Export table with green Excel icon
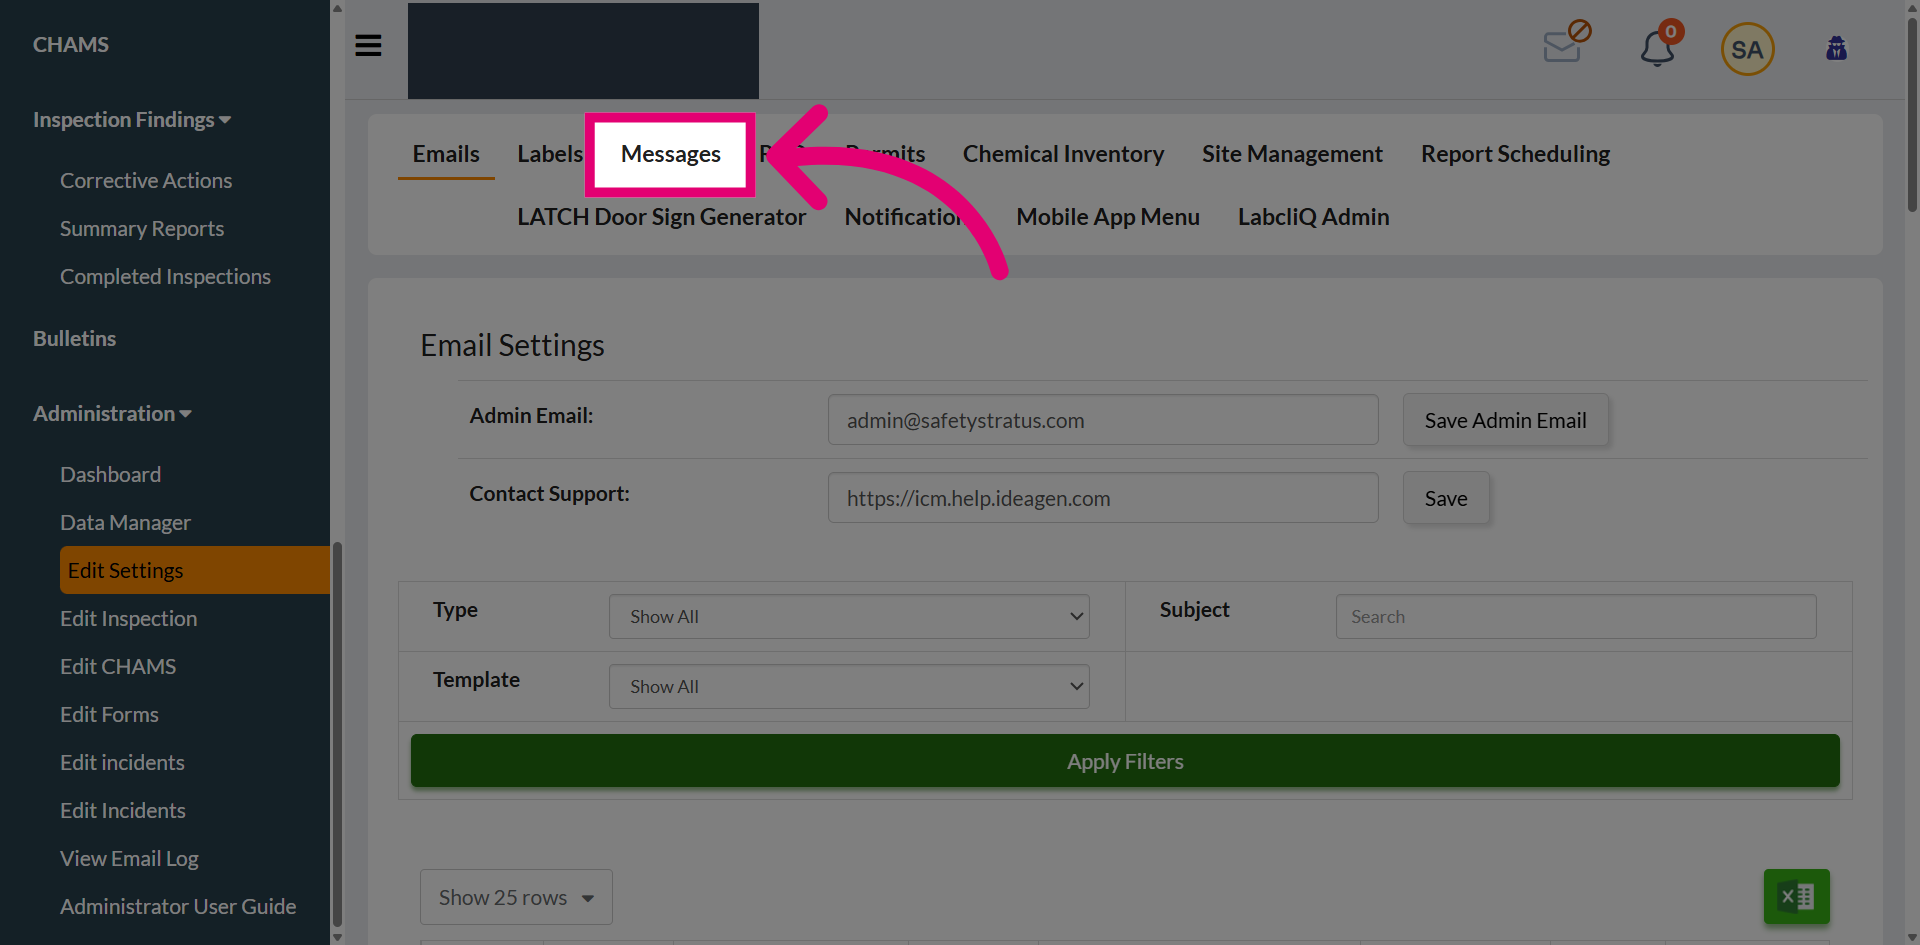Viewport: 1920px width, 945px height. pyautogui.click(x=1796, y=896)
